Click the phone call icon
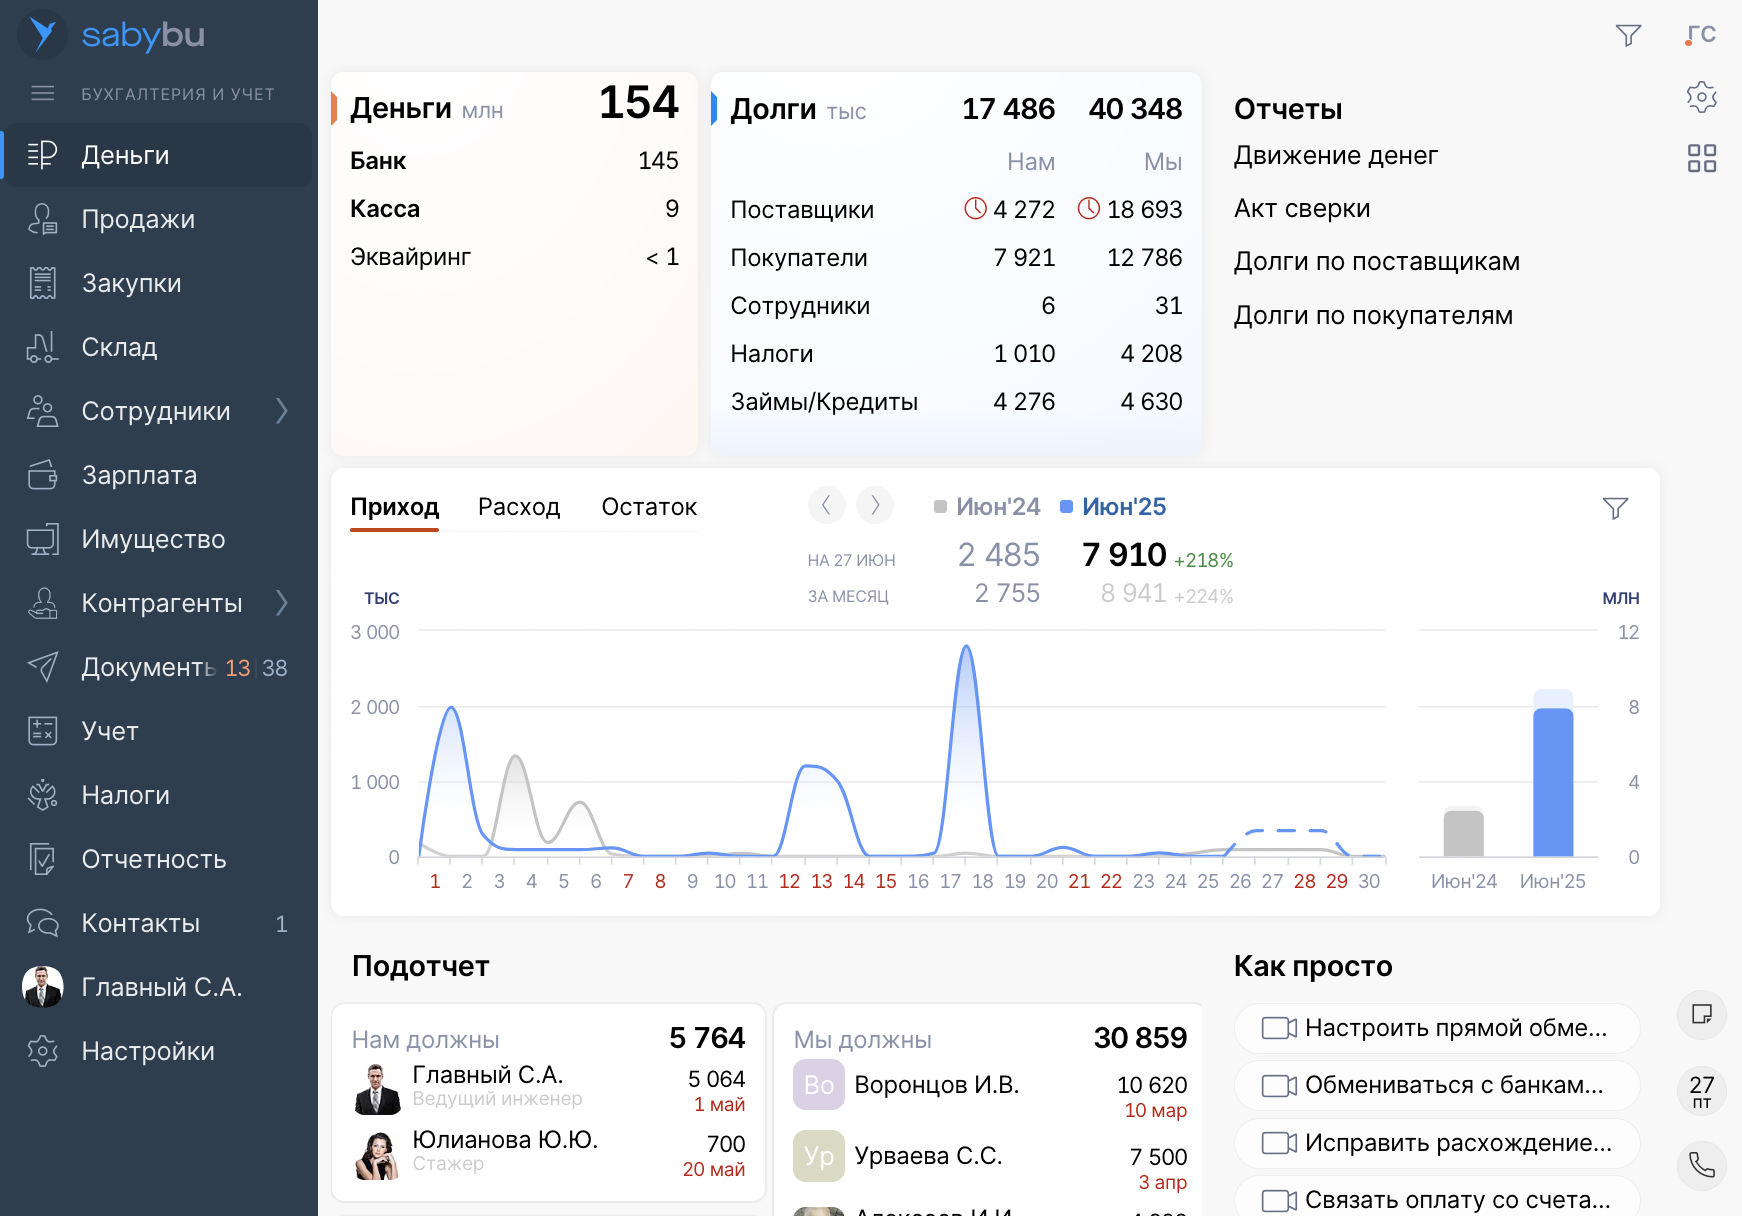Viewport: 1742px width, 1216px height. click(1701, 1164)
